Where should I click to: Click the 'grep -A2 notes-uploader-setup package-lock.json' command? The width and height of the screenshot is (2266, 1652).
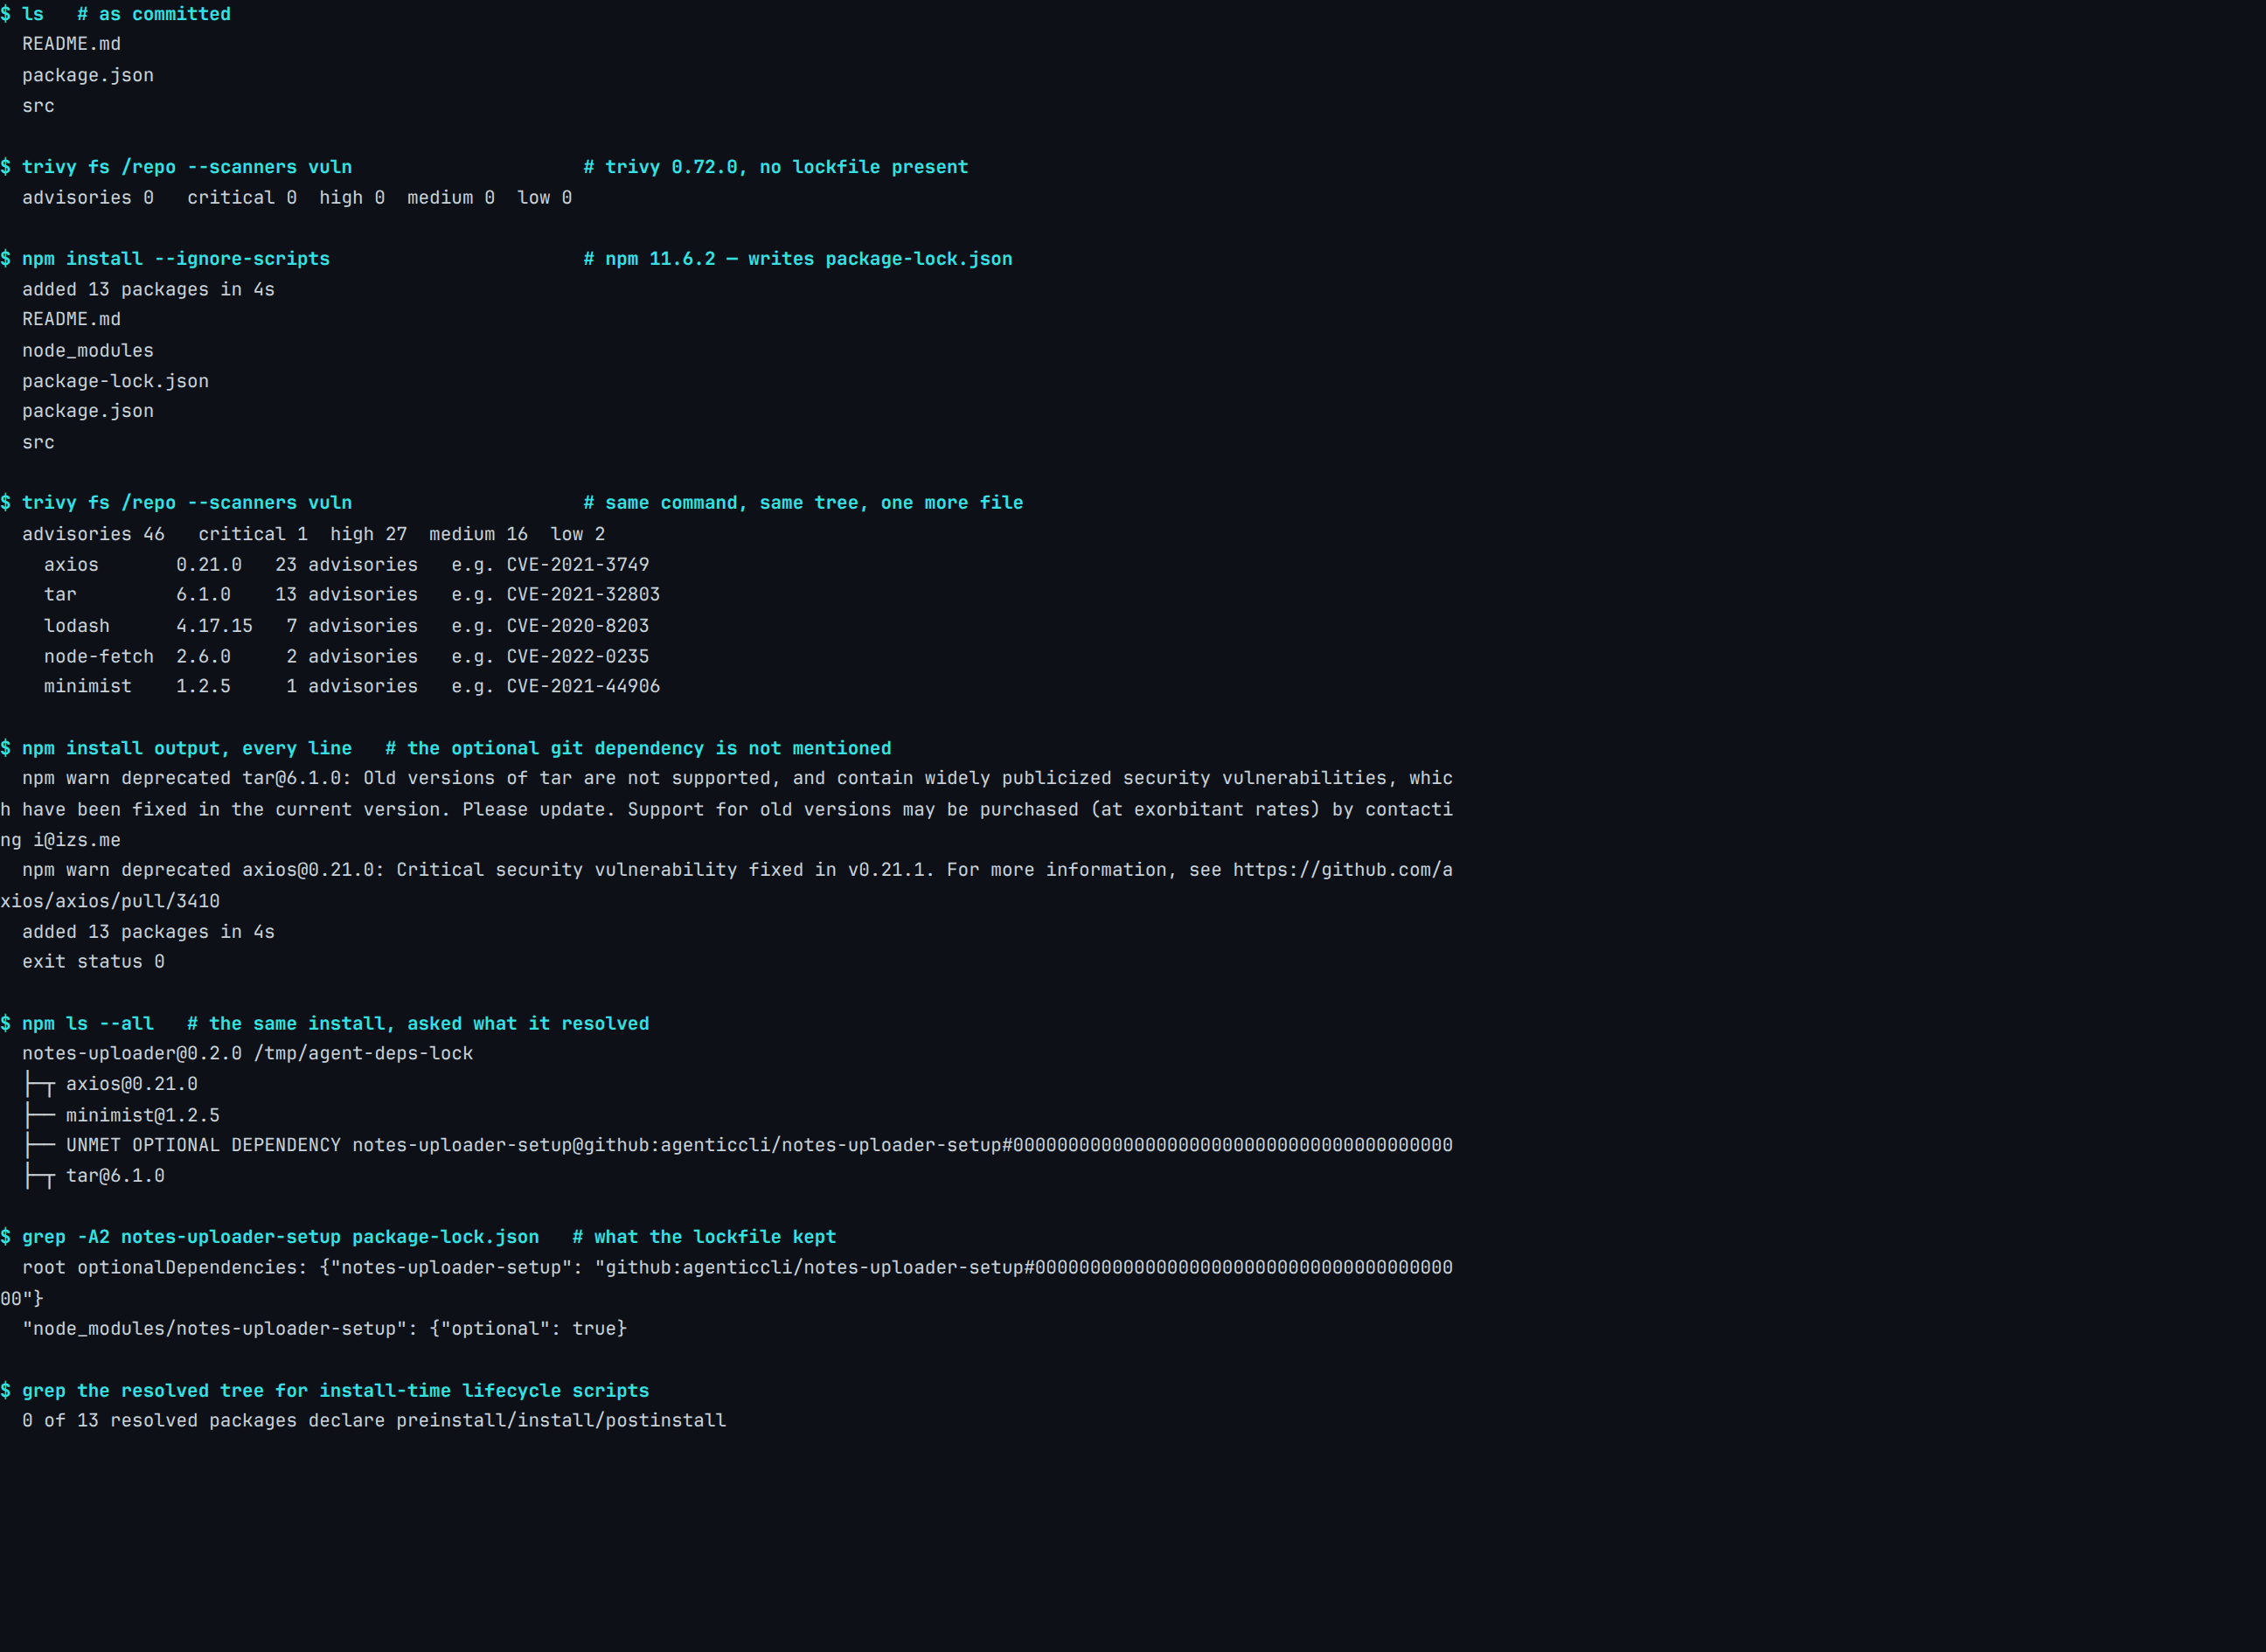pos(269,1238)
